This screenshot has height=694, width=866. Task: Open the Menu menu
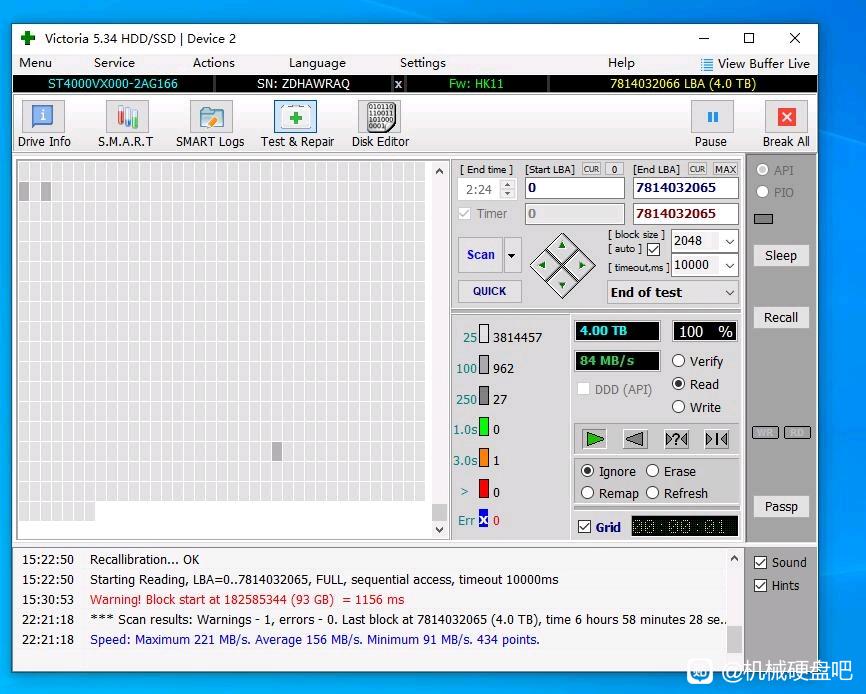point(35,63)
